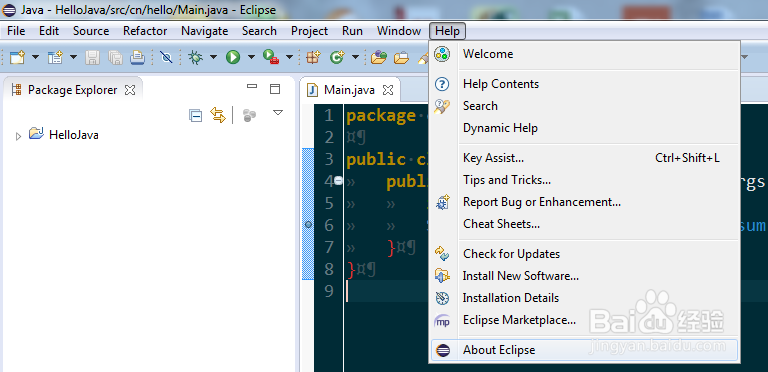Viewport: 768px width, 372px height.
Task: Toggle Skip All Breakpoints icon
Action: [x=167, y=57]
